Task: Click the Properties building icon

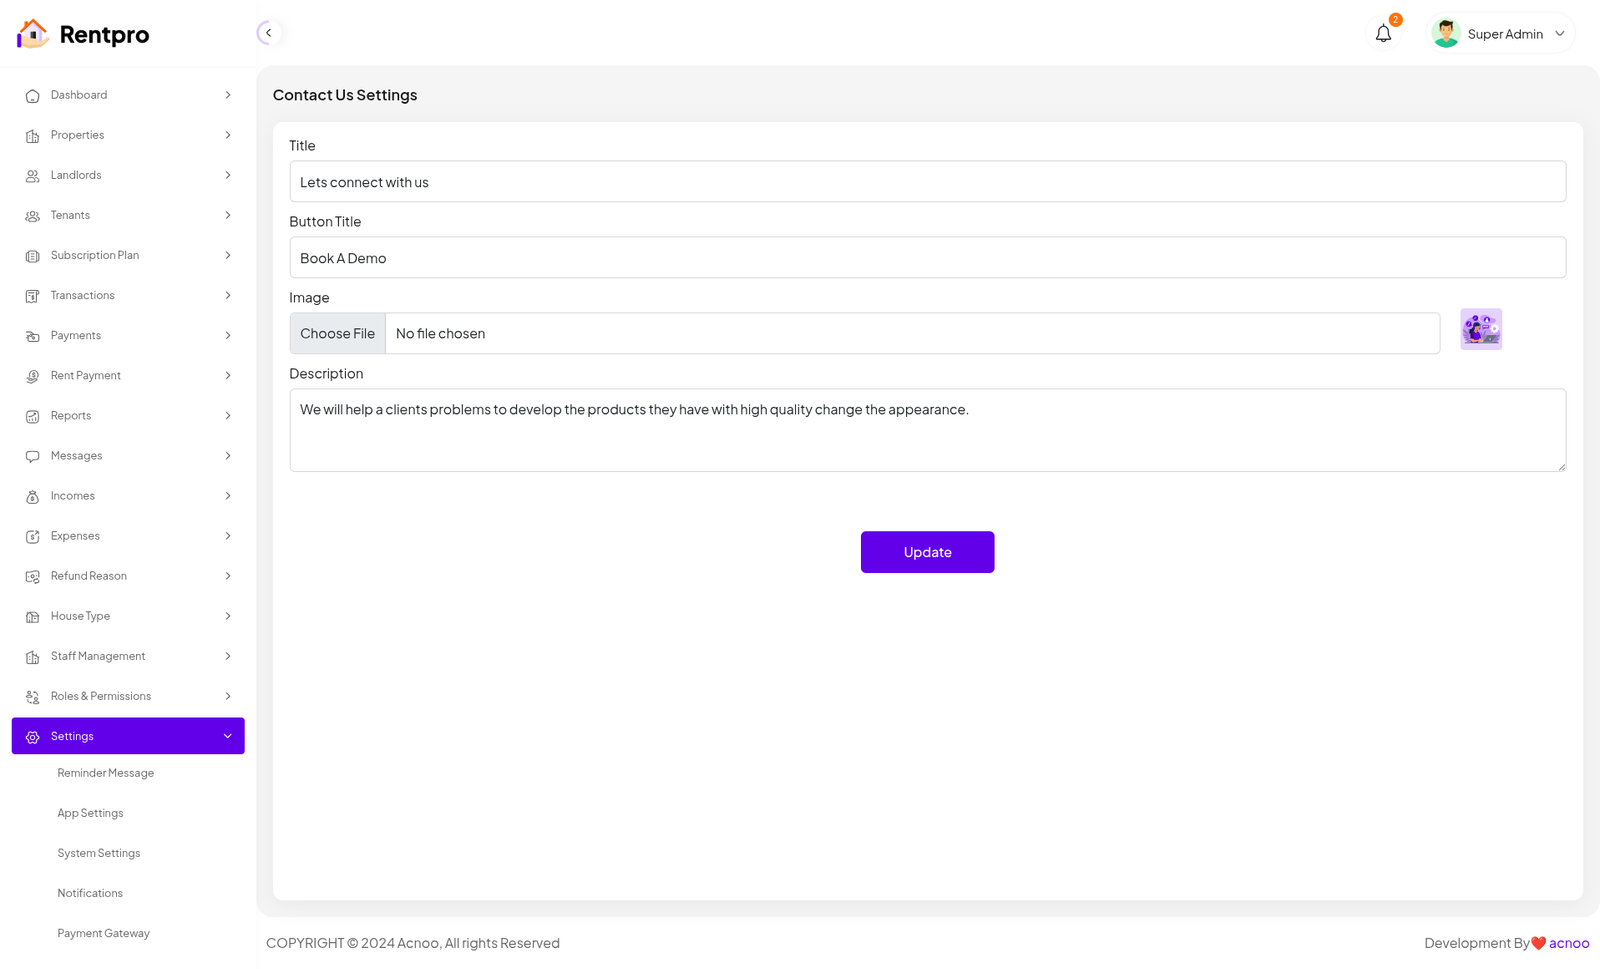Action: 32,136
